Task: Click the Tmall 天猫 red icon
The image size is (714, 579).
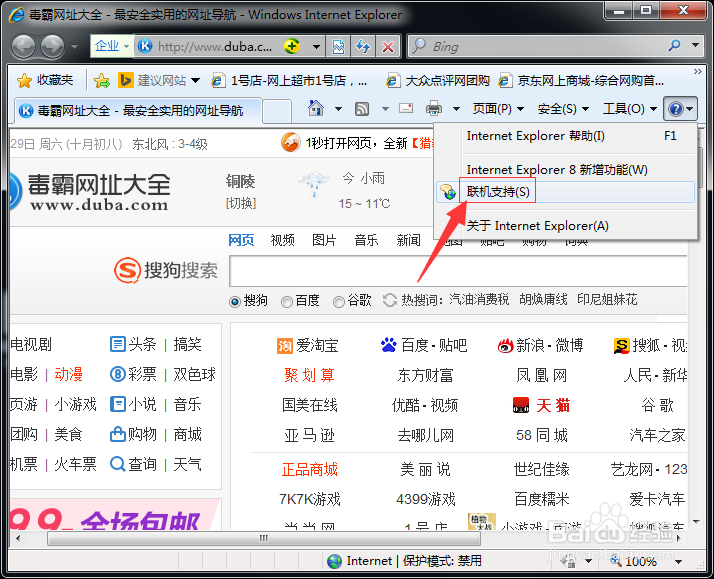Action: click(x=520, y=405)
